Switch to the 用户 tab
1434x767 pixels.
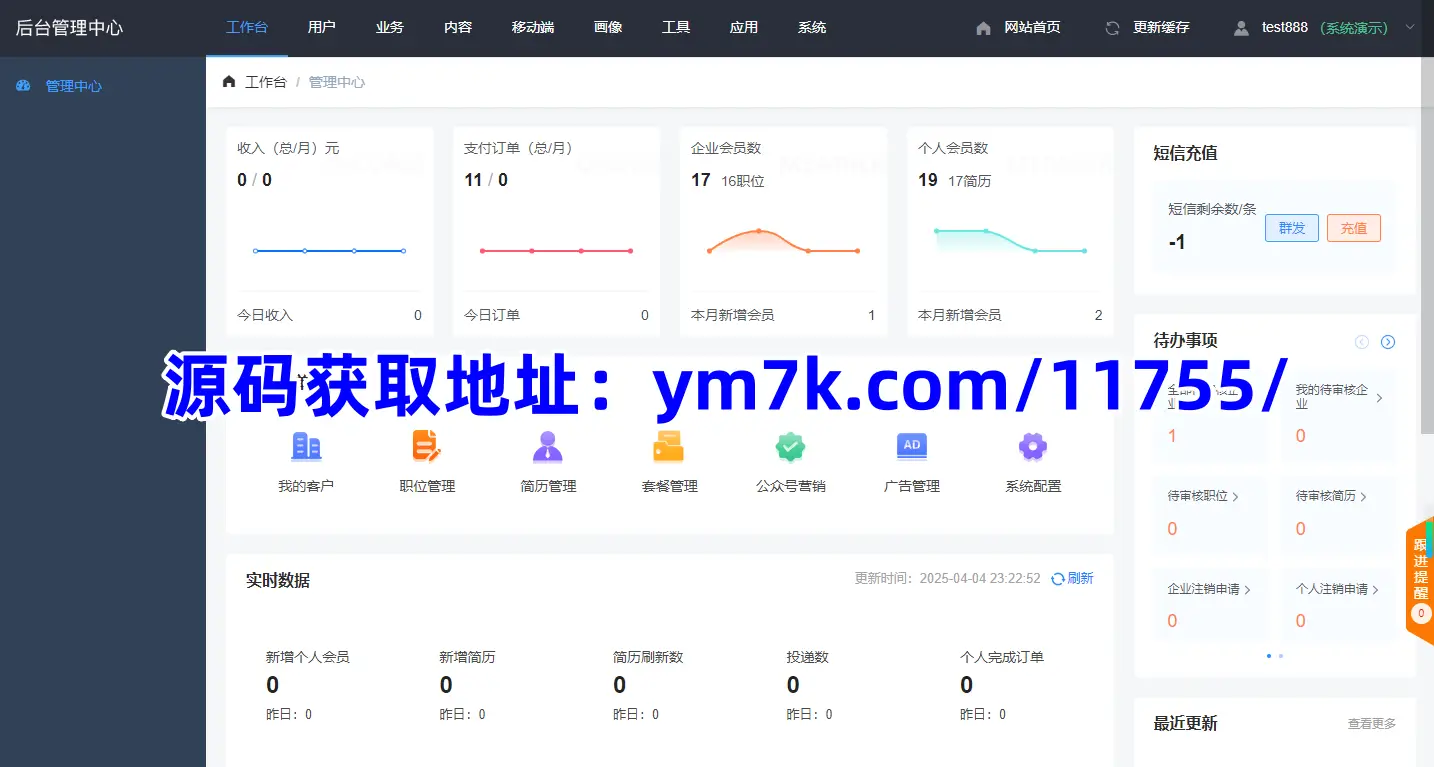[x=322, y=27]
